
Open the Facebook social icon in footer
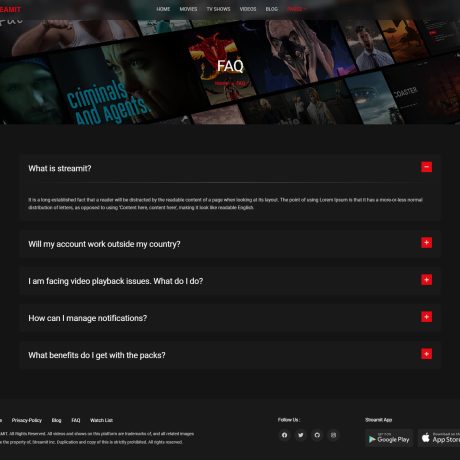[x=284, y=435]
